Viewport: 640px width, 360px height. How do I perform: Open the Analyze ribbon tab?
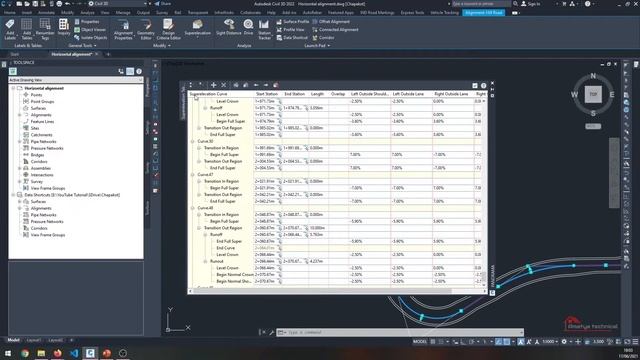(x=87, y=13)
